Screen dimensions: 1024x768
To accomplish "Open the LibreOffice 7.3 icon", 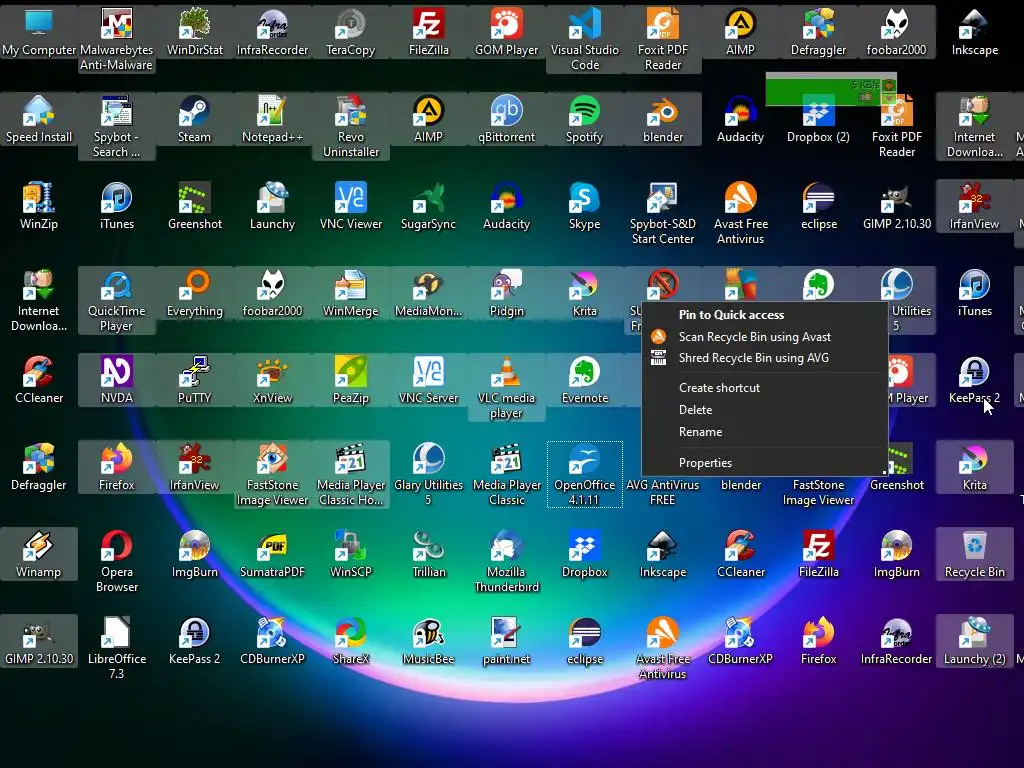I will click(x=116, y=648).
